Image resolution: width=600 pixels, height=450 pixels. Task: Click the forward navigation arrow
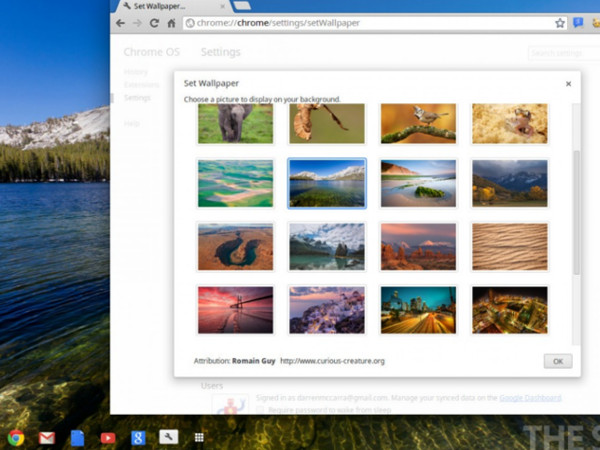(x=137, y=23)
